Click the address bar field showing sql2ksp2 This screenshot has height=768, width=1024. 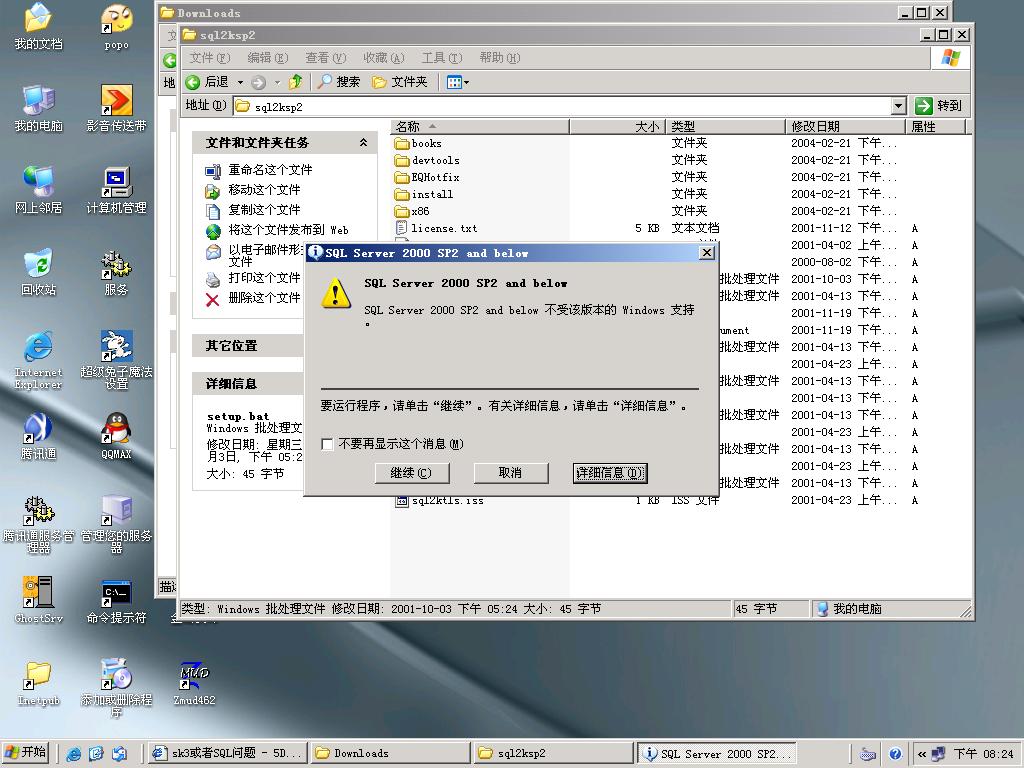(563, 106)
